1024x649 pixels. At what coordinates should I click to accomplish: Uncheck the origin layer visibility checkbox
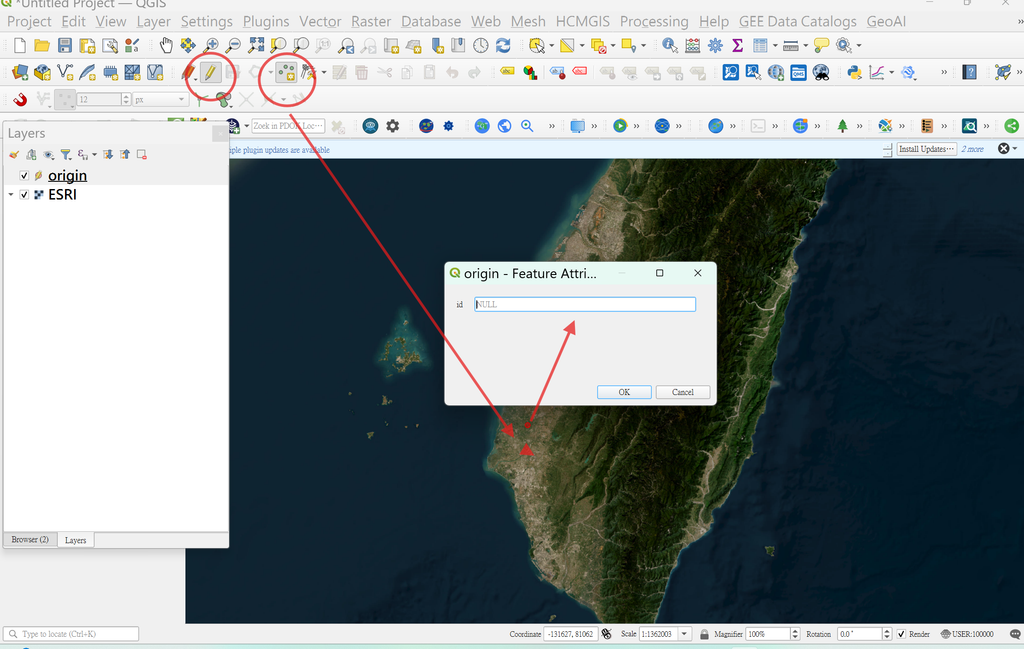point(24,176)
